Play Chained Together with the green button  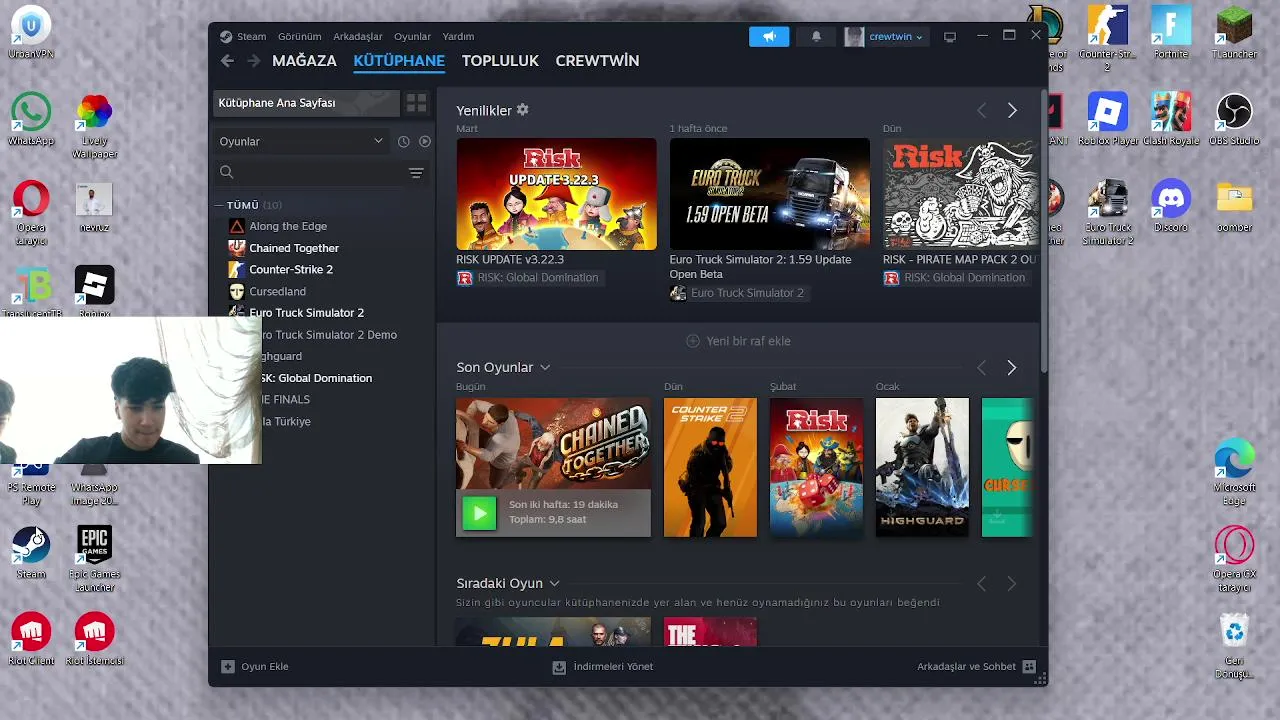point(479,513)
